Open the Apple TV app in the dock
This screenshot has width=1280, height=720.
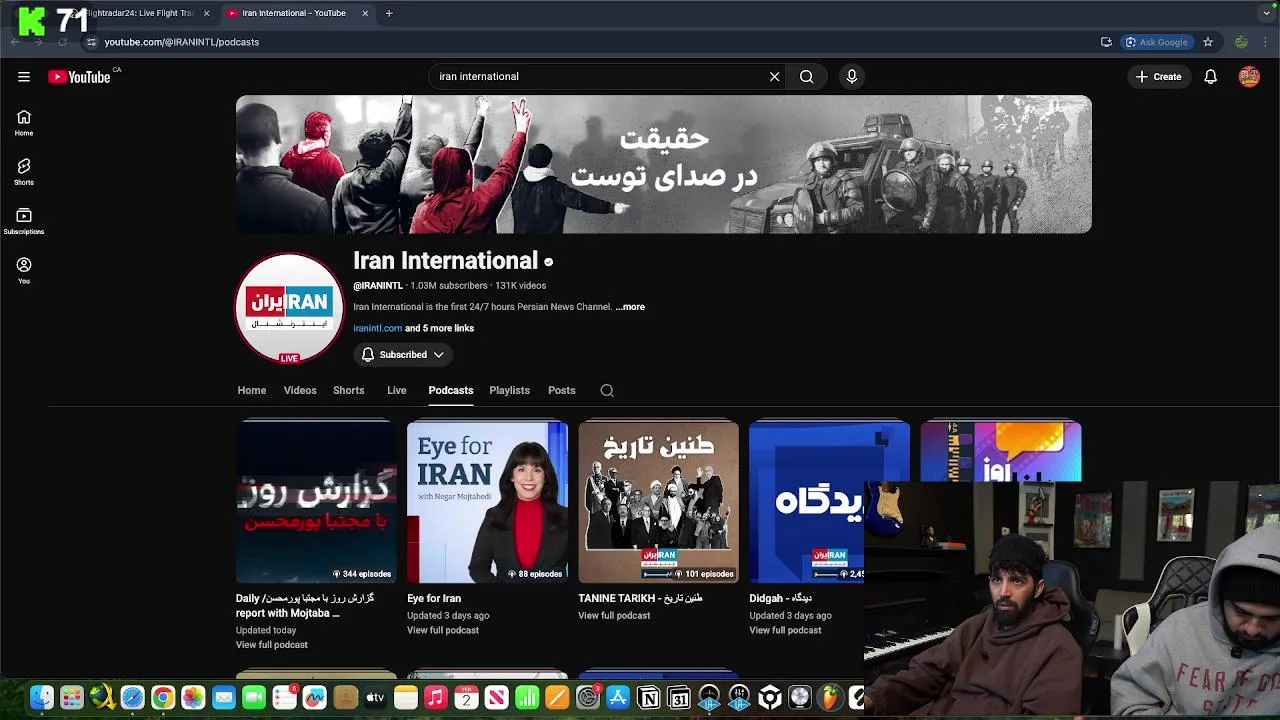pos(375,698)
